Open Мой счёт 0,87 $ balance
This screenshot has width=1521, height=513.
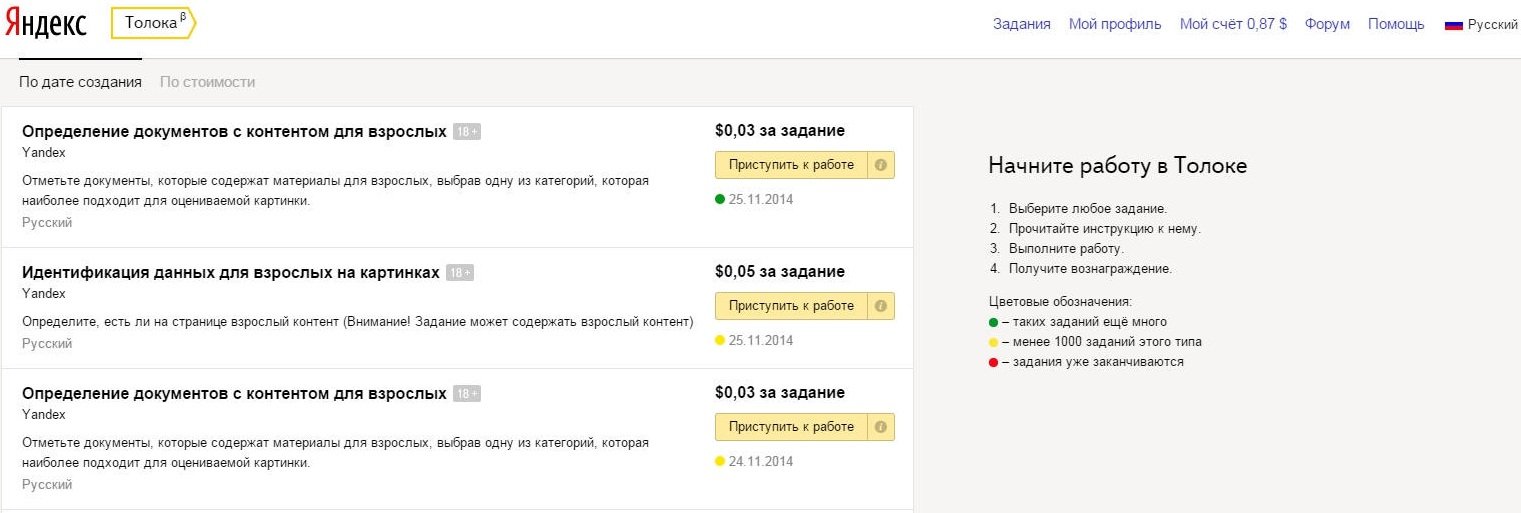tap(1233, 24)
